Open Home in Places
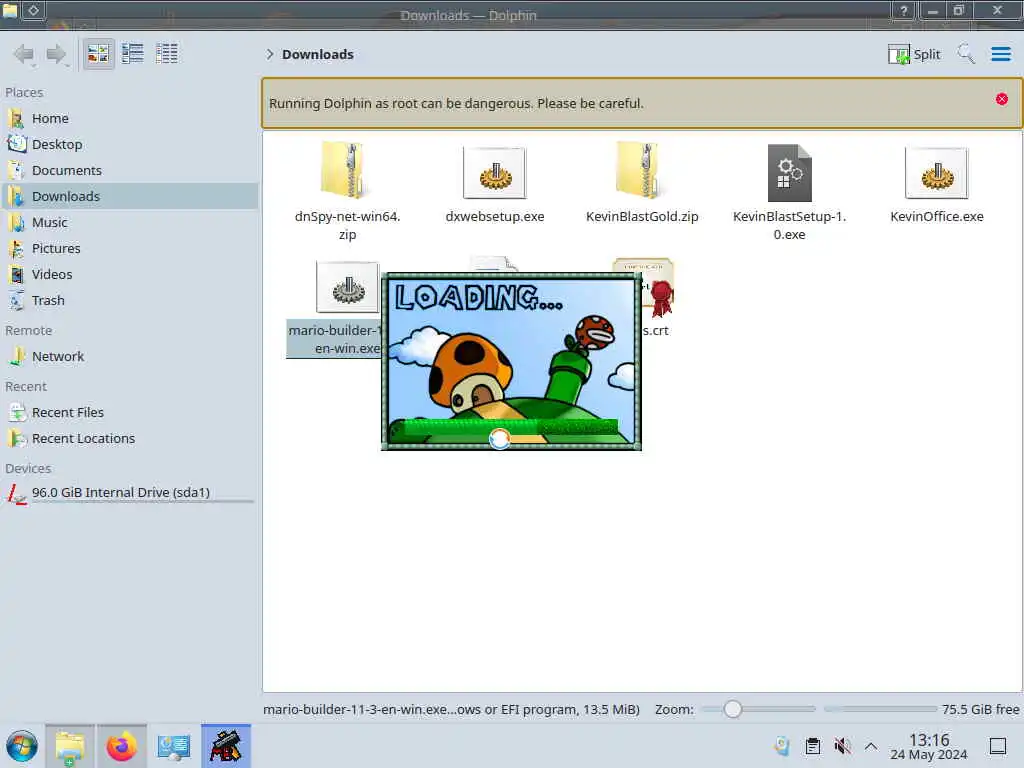The image size is (1024, 768). (x=129, y=118)
